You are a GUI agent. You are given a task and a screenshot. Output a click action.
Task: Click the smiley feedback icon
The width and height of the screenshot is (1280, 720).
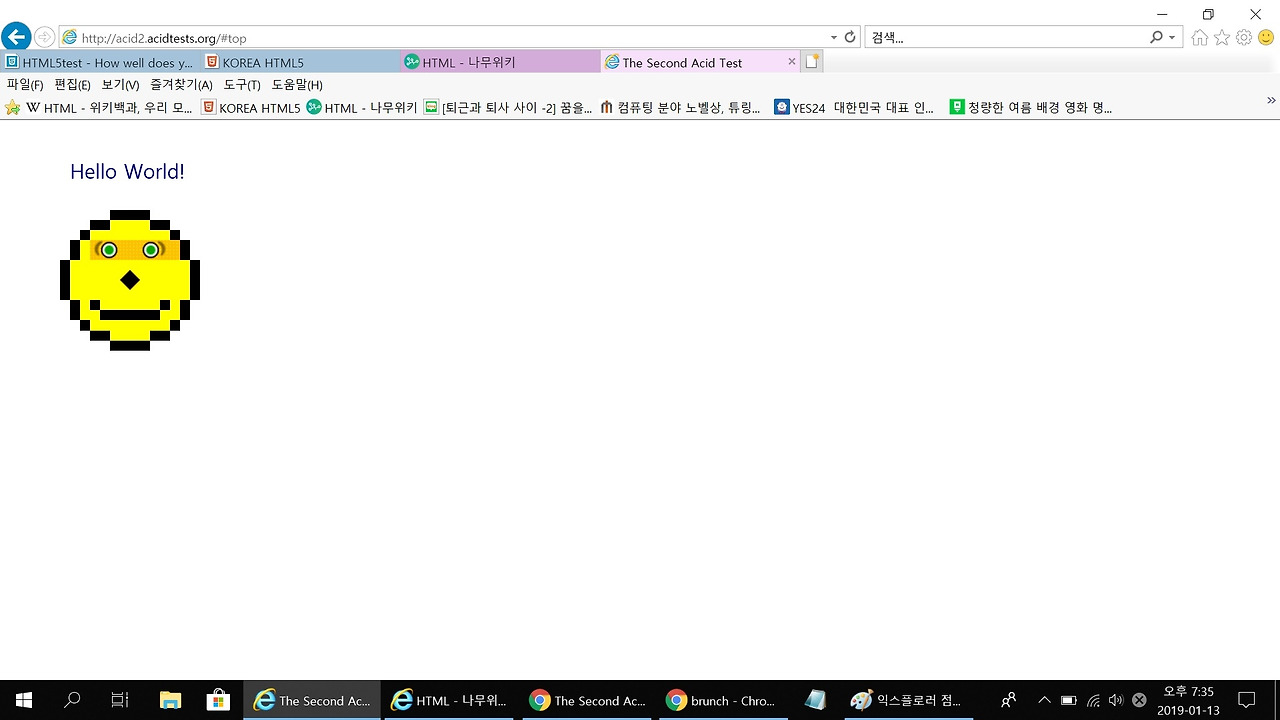1266,37
